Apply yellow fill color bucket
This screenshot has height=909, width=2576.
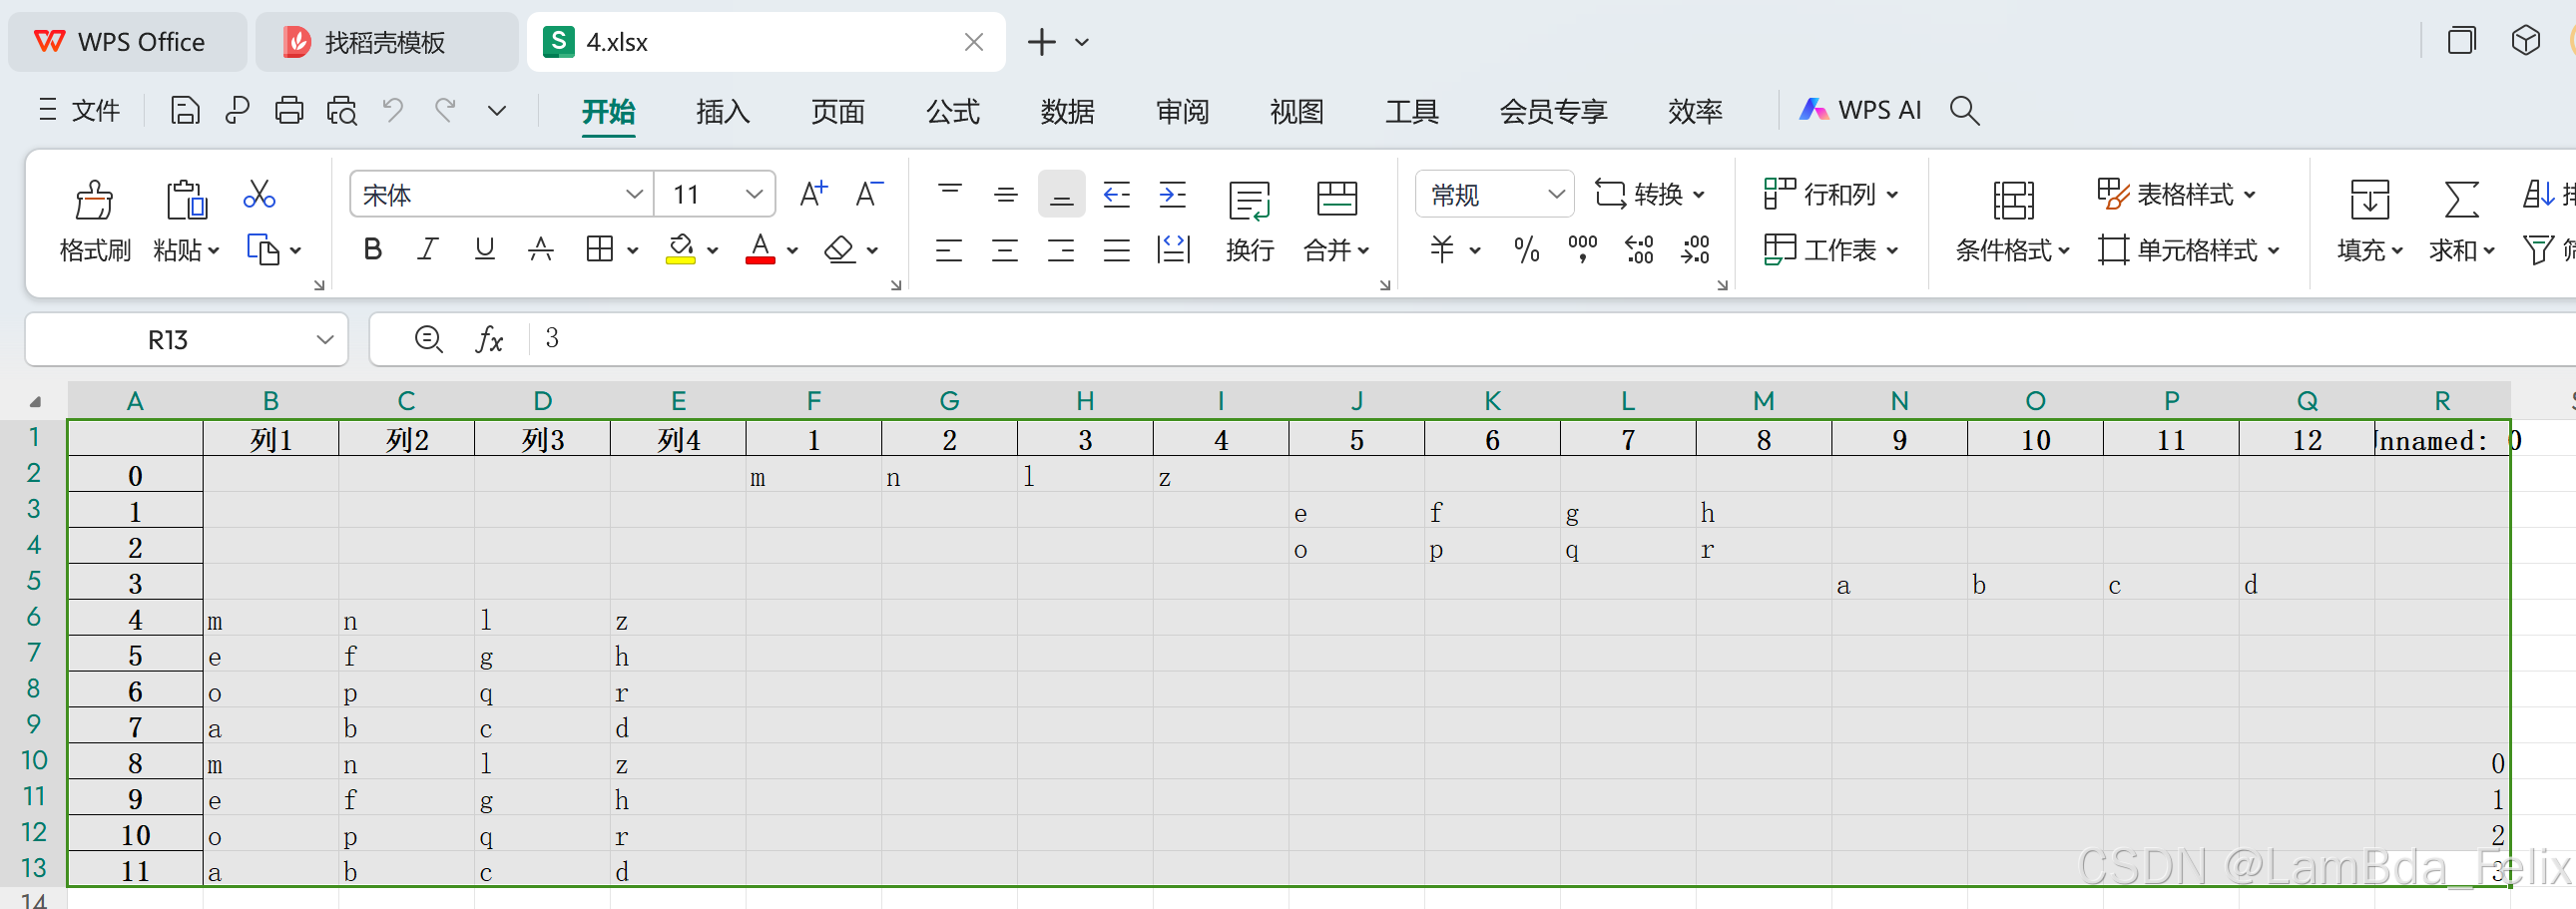tap(681, 250)
